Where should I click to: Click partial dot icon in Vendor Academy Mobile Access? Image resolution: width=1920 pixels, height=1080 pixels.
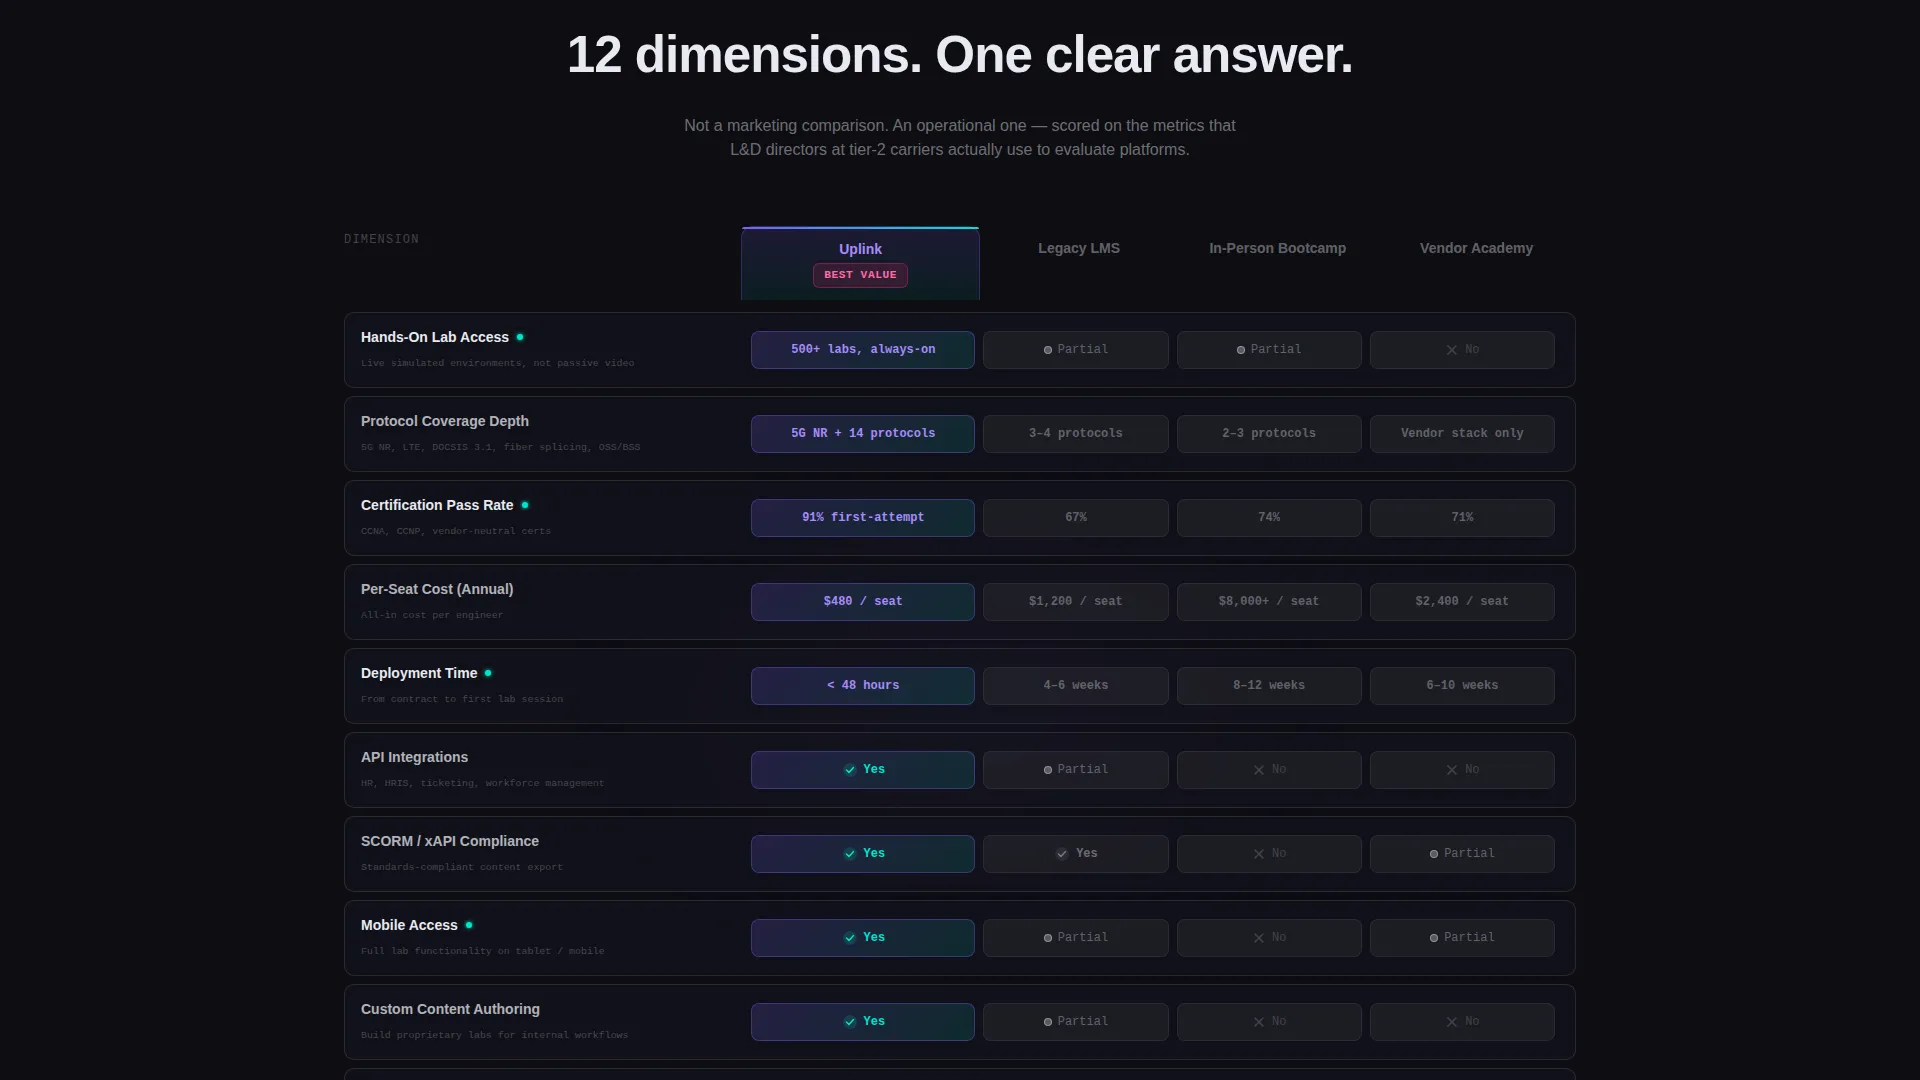click(x=1434, y=938)
